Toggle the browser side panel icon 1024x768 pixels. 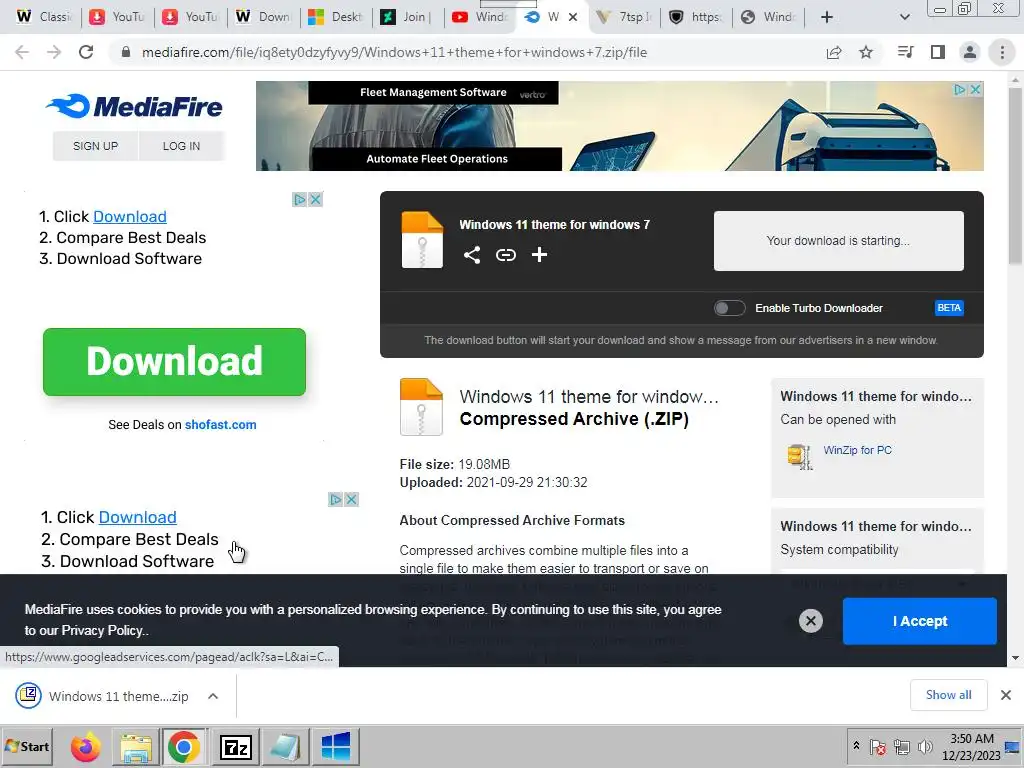coord(938,52)
